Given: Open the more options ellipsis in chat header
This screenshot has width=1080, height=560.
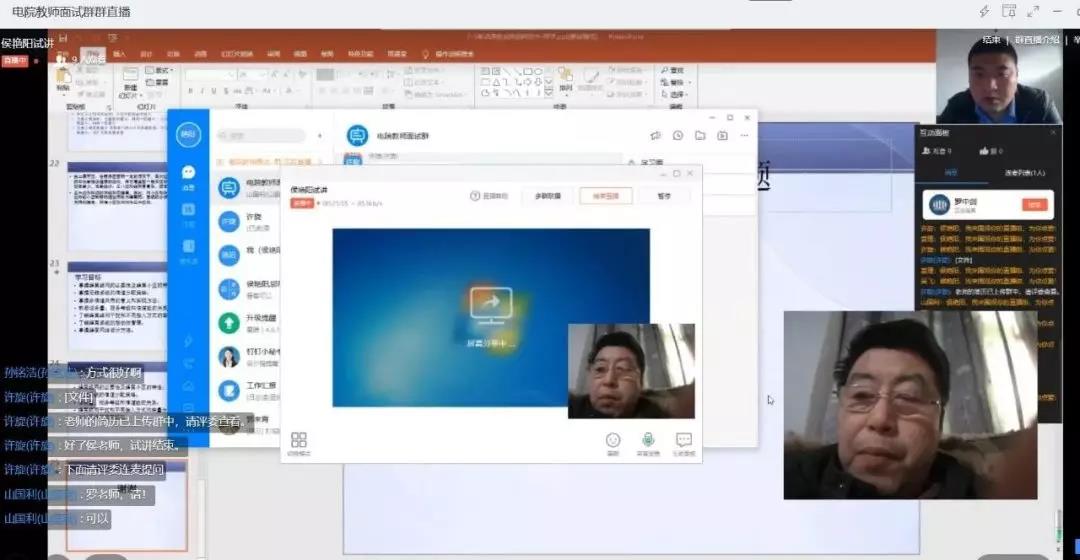Looking at the screenshot, I should coord(744,136).
